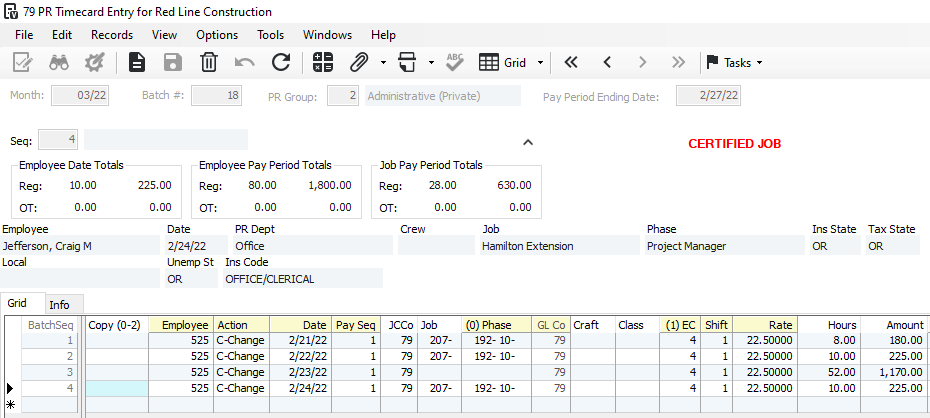The width and height of the screenshot is (930, 418).
Task: Click the PR Dept field showing Office
Action: (x=312, y=245)
